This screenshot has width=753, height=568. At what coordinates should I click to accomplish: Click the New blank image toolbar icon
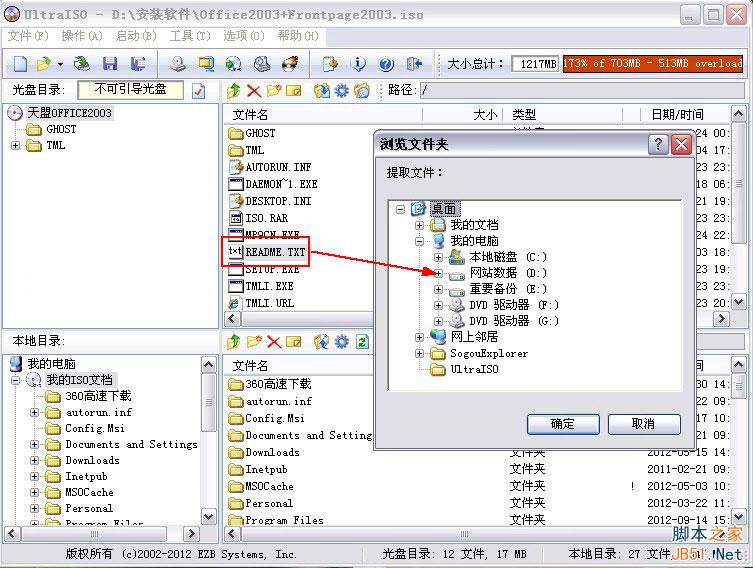(20, 64)
